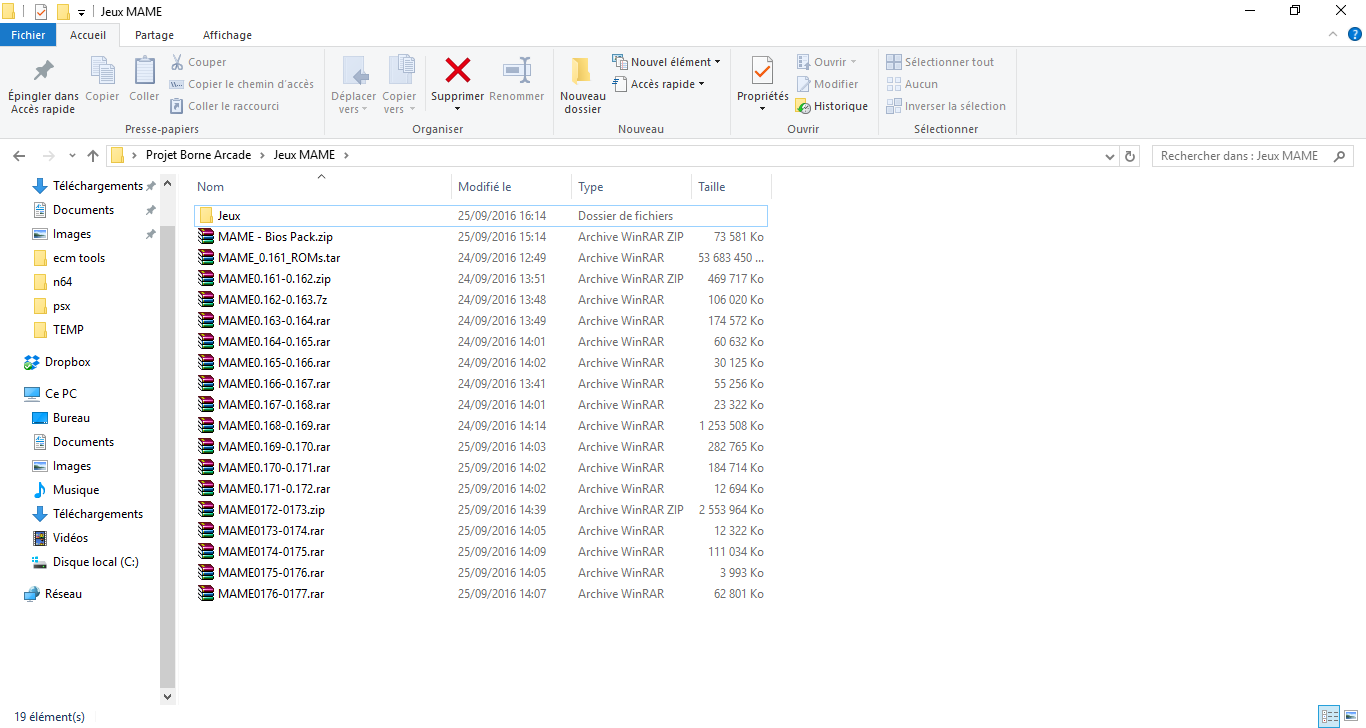Select MAME0.168-0.169.rar file

pos(480,426)
